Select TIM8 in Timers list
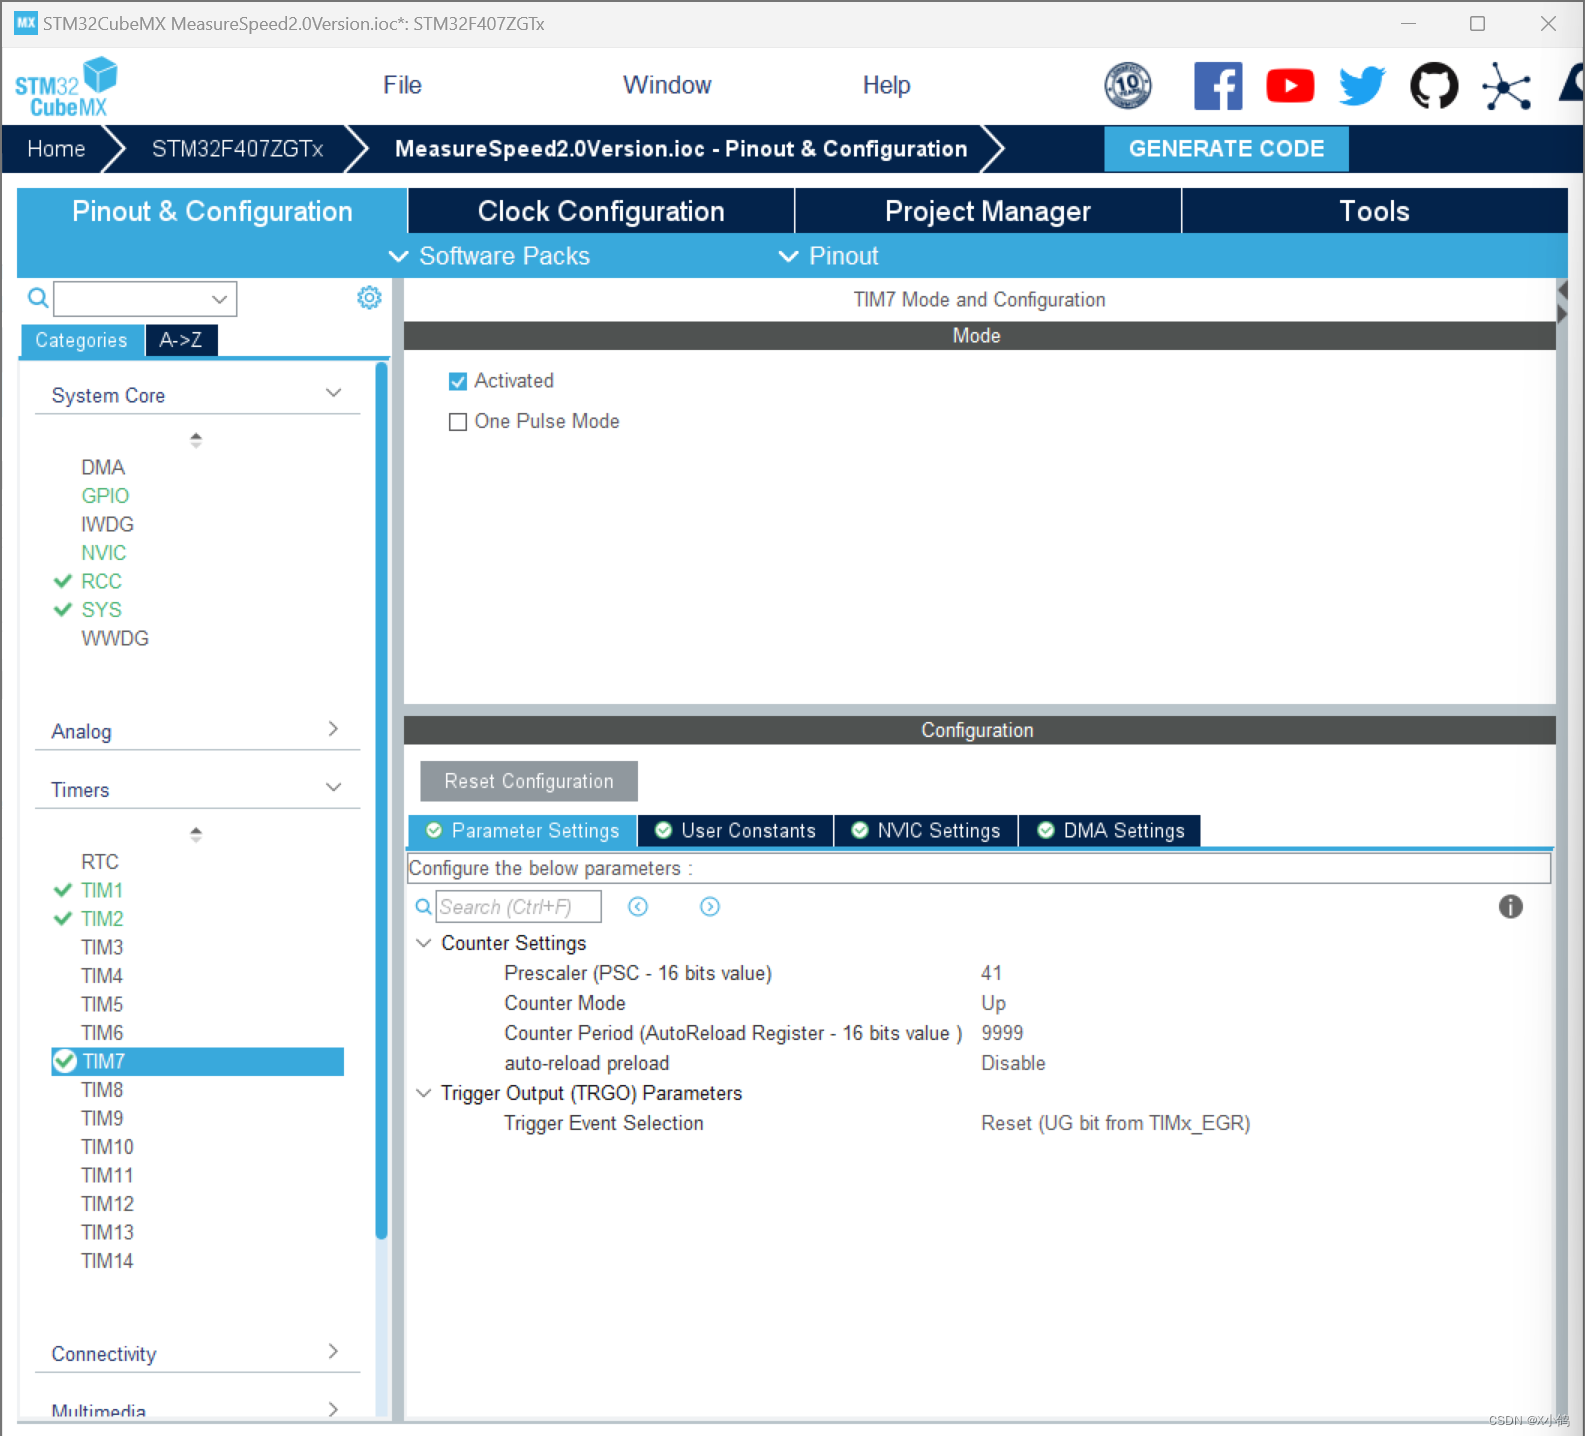1585x1436 pixels. [102, 1089]
